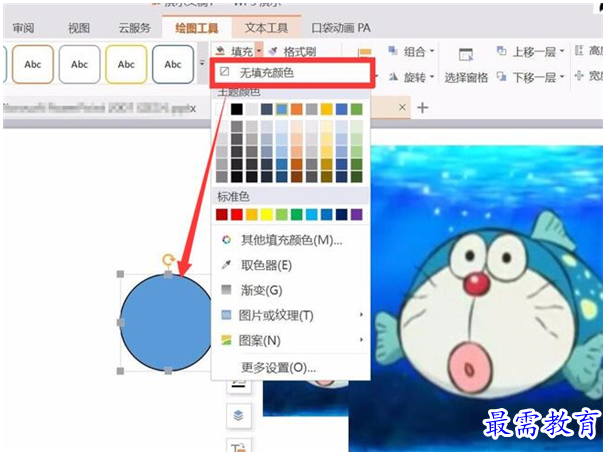Select the 文本工具 tab
The height and width of the screenshot is (455, 607).
[266, 28]
